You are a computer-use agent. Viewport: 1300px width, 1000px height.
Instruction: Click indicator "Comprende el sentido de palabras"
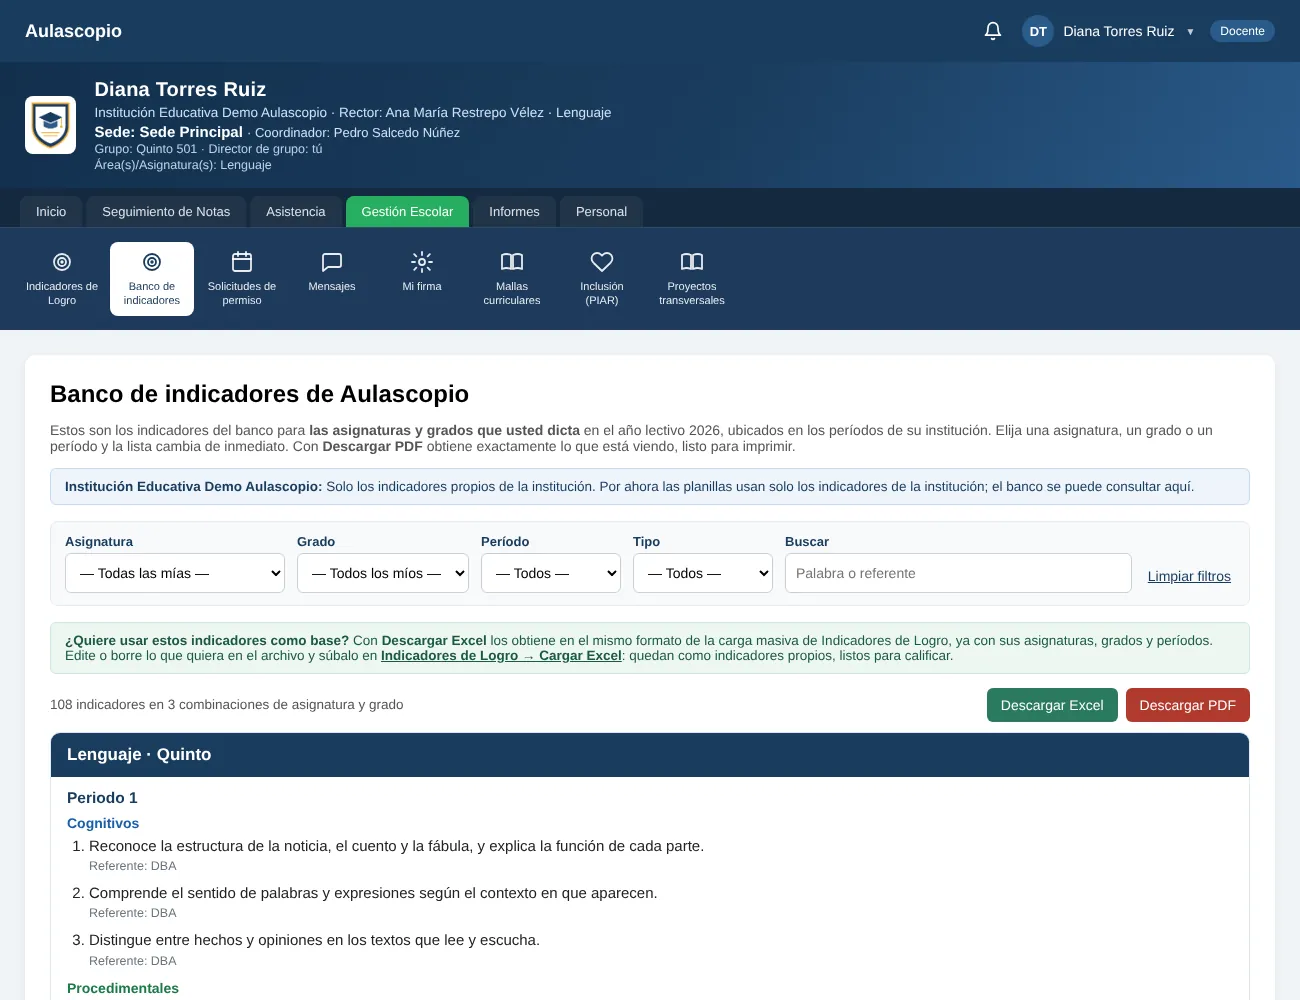tap(373, 893)
